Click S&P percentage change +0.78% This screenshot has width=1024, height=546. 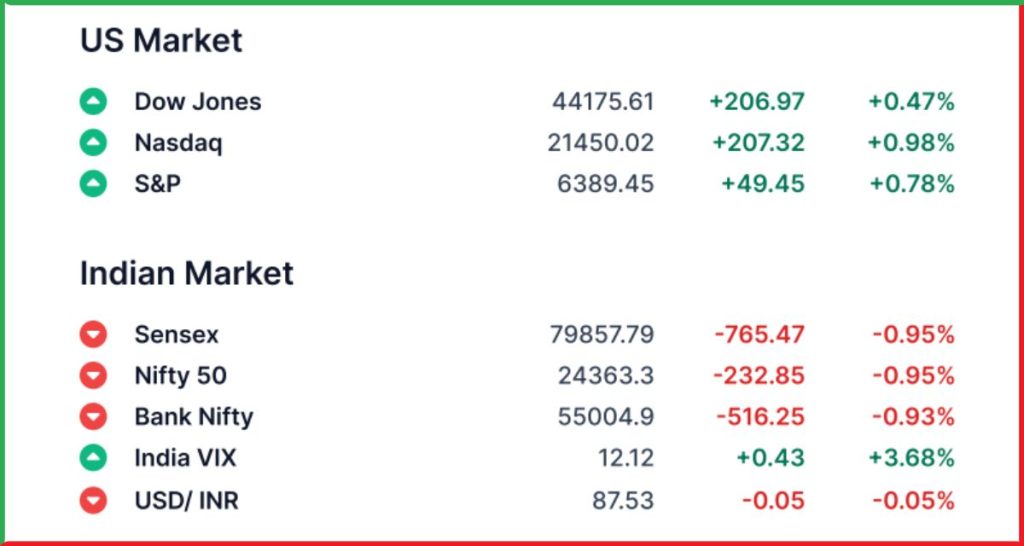click(x=912, y=184)
